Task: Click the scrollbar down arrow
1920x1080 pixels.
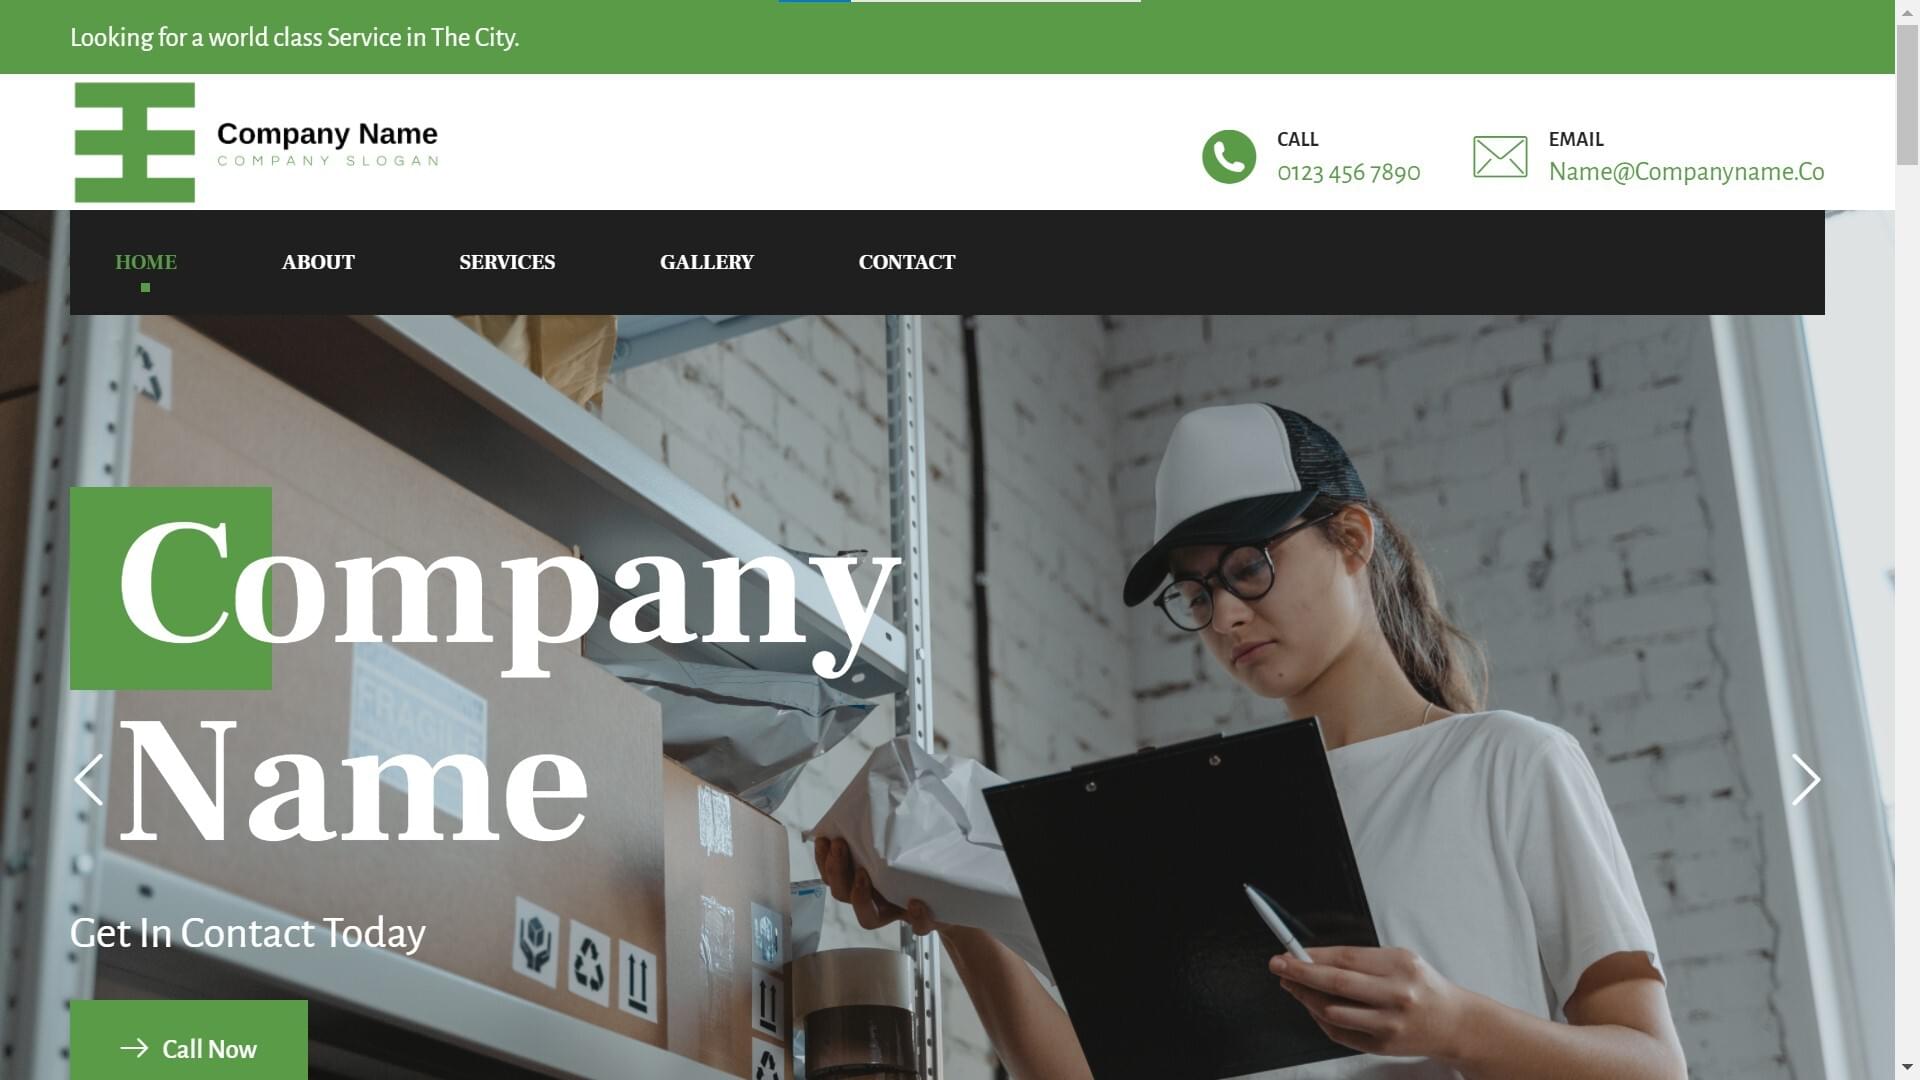Action: 1908,1068
